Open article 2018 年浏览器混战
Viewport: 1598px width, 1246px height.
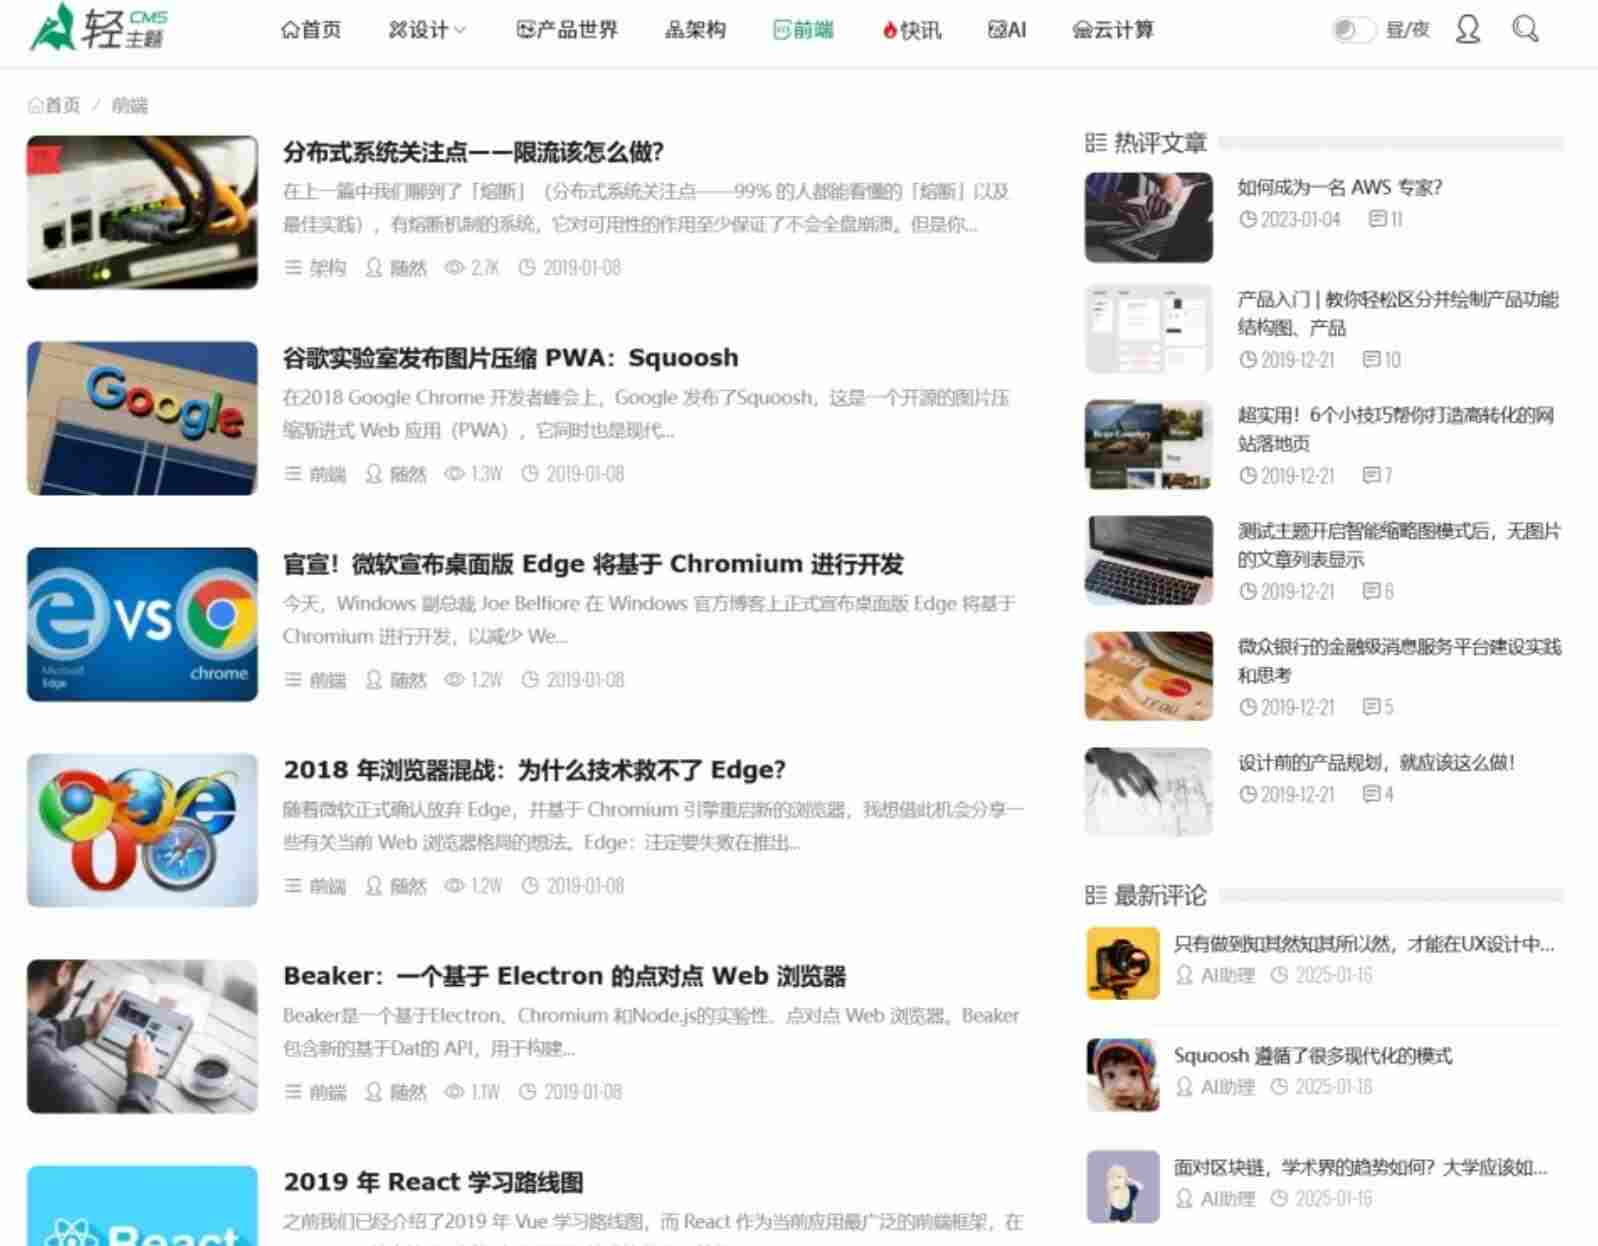coord(534,770)
